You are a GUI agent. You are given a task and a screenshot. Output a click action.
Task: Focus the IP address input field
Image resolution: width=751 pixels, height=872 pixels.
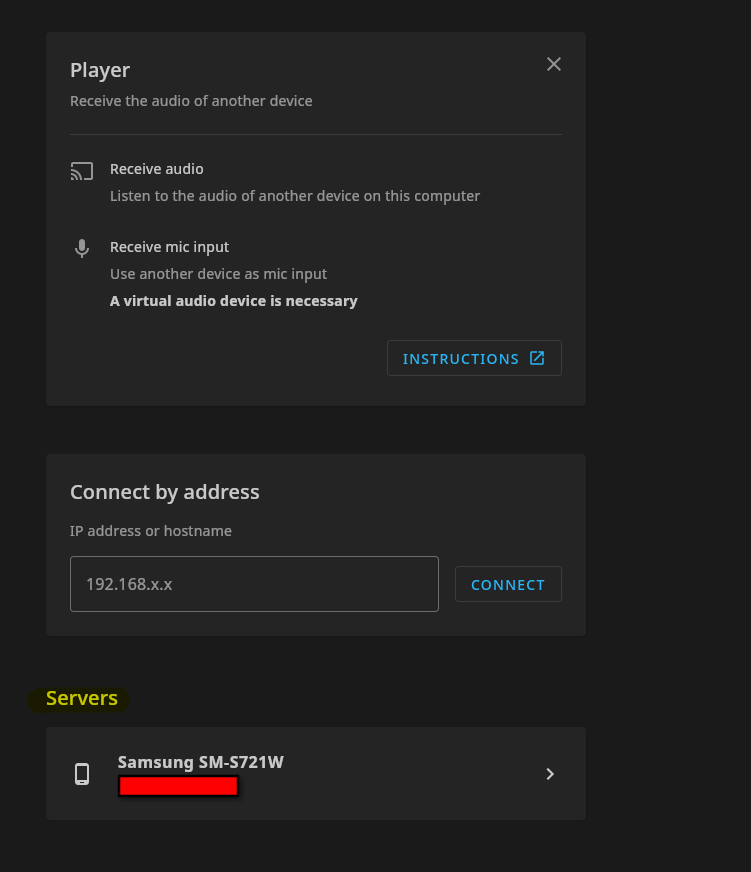pyautogui.click(x=254, y=584)
